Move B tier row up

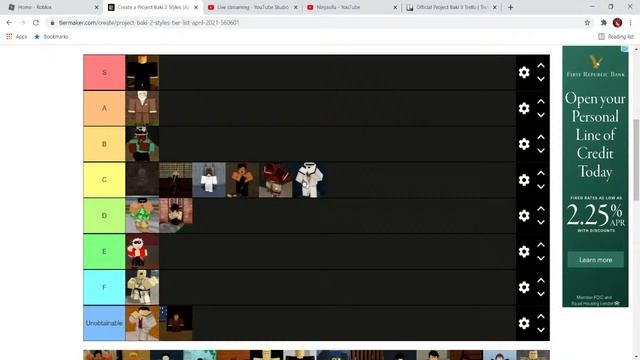click(541, 137)
